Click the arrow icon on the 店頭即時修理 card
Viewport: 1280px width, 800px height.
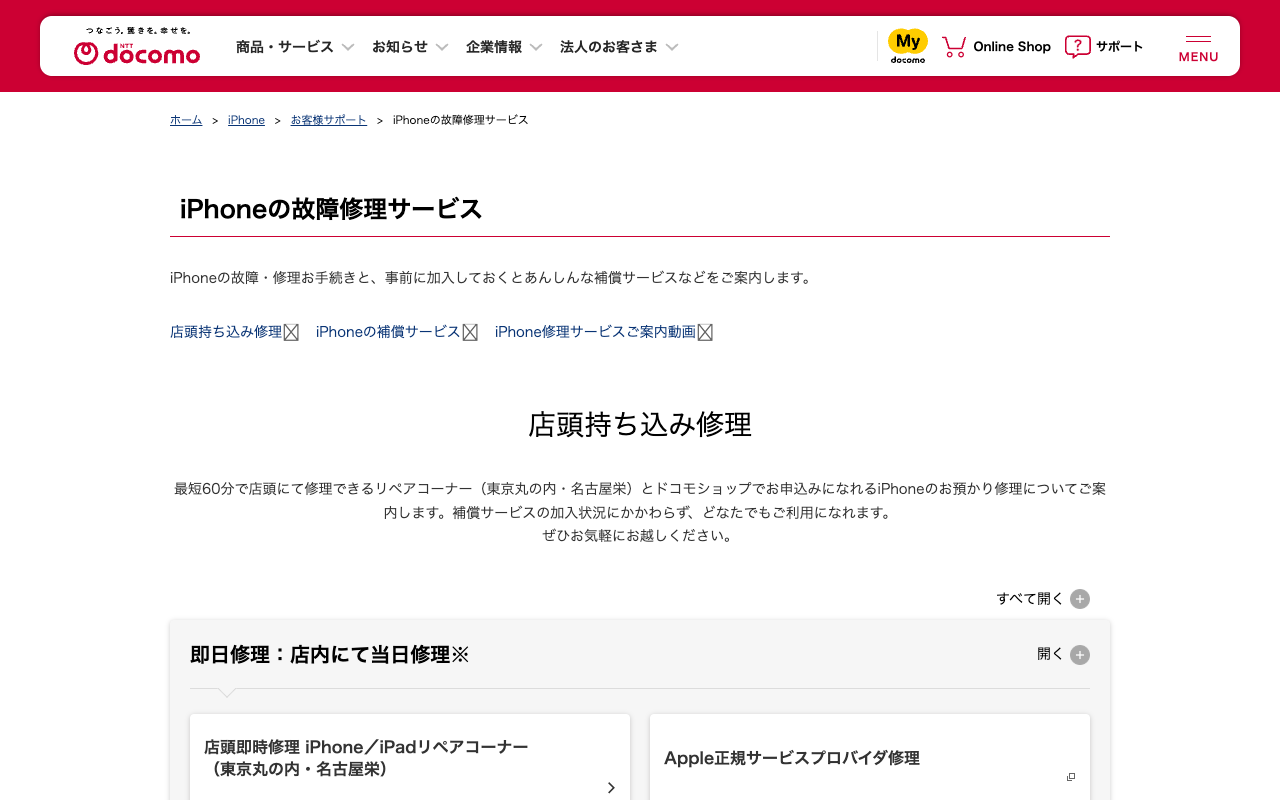click(x=611, y=788)
